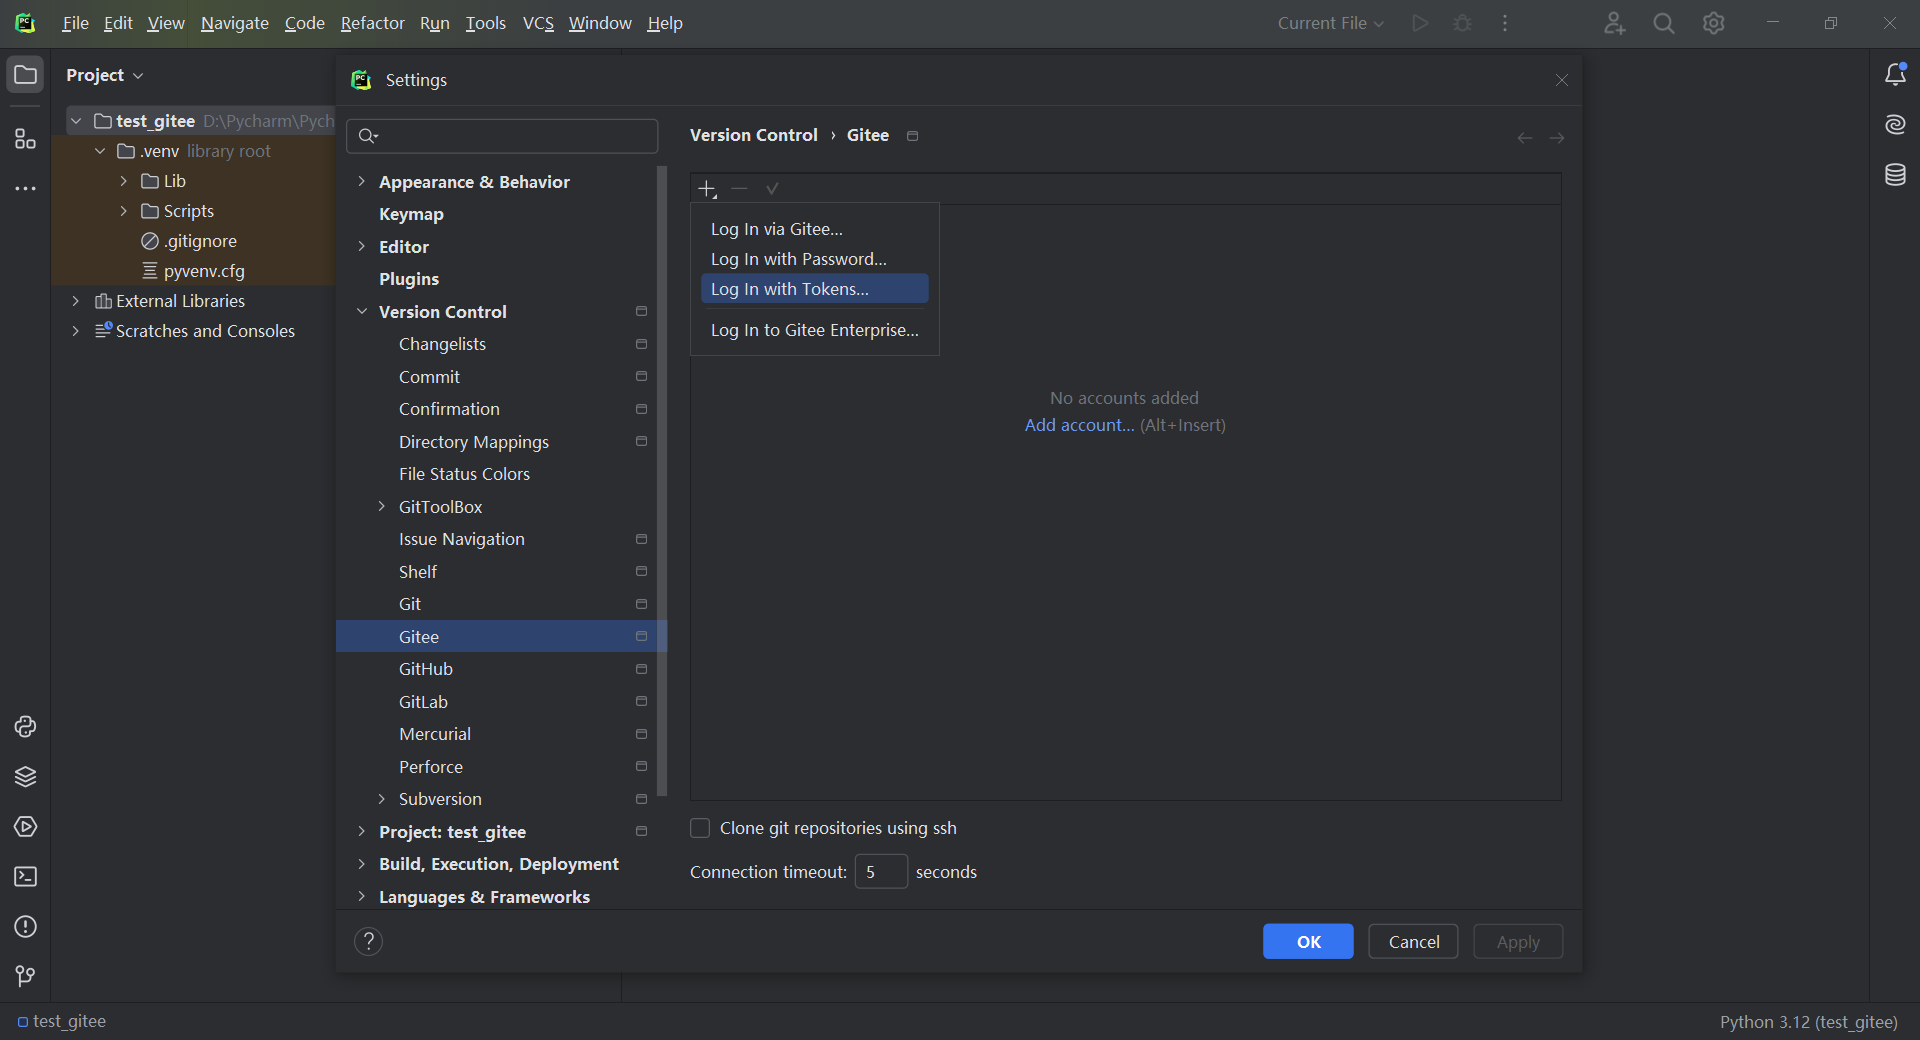Expand Languages & Frameworks group

pyautogui.click(x=362, y=897)
